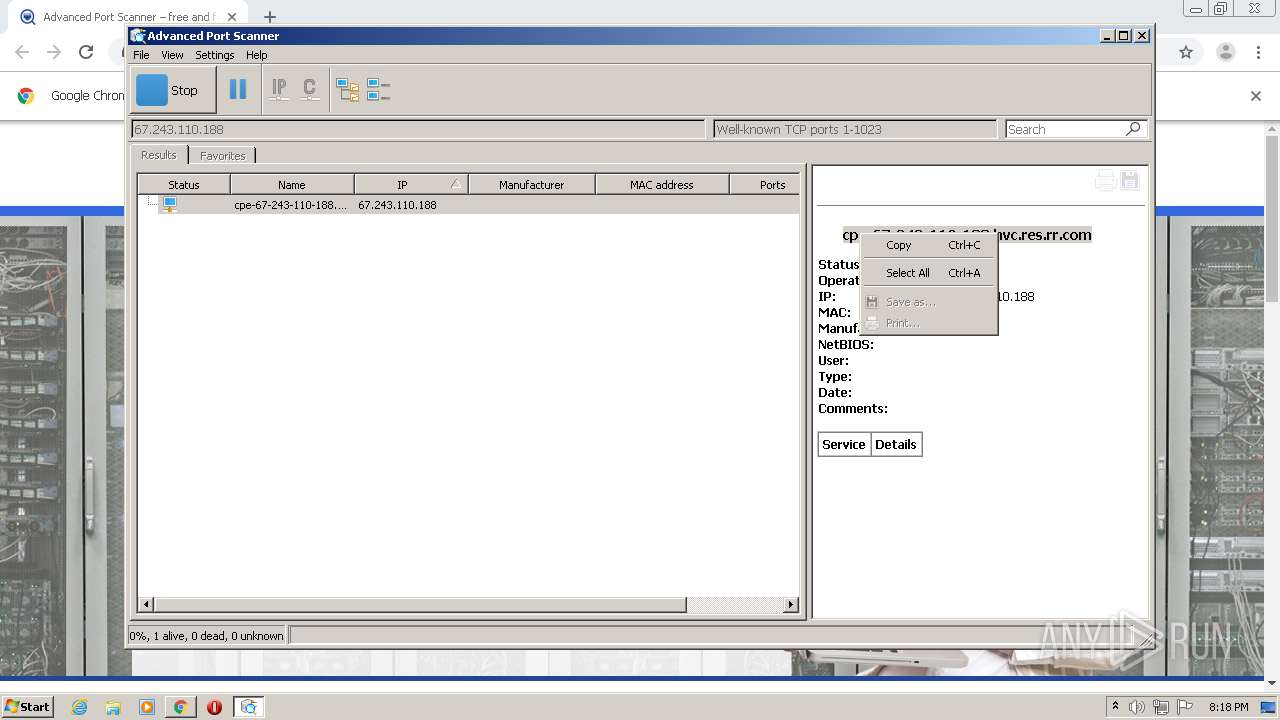Open the Settings menu
Screen dimensions: 1280x720
(x=214, y=55)
